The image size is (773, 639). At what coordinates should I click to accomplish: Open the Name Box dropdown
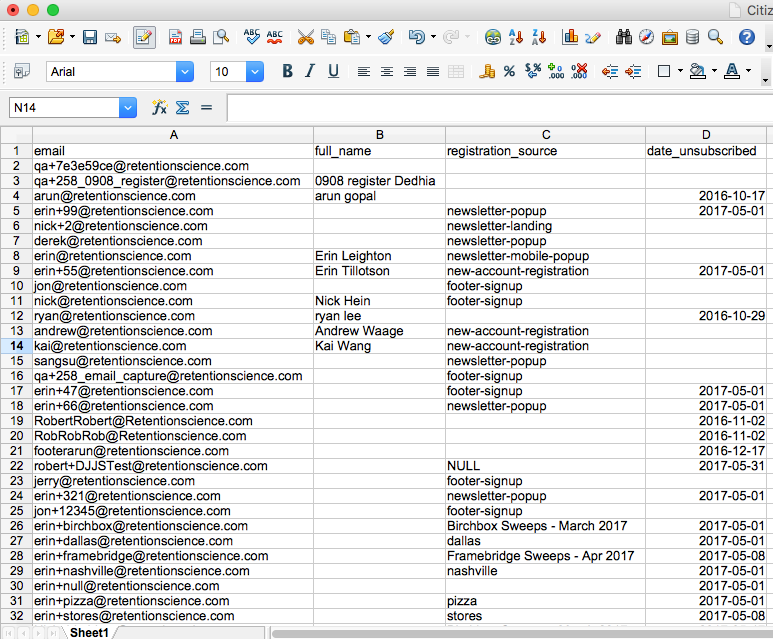click(128, 107)
